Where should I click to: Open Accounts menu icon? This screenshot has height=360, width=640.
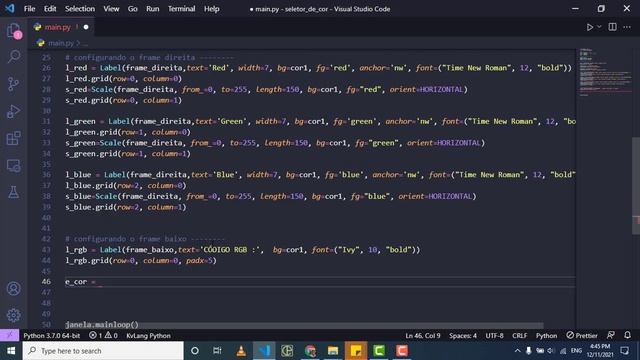point(13,289)
